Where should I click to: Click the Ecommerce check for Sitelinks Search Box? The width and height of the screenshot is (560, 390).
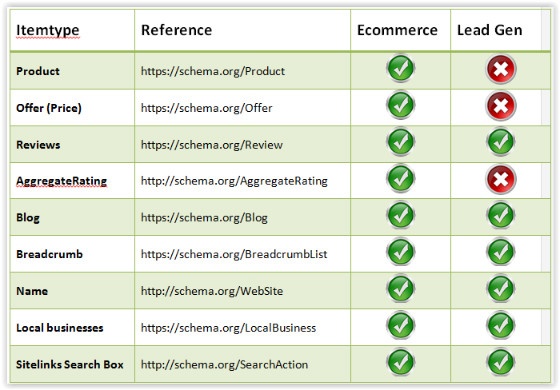(400, 362)
